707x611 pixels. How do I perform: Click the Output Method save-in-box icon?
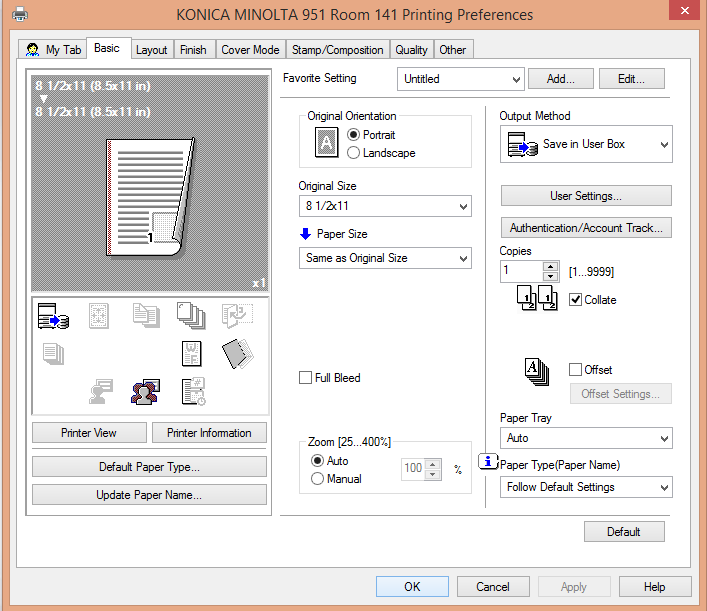click(x=523, y=144)
